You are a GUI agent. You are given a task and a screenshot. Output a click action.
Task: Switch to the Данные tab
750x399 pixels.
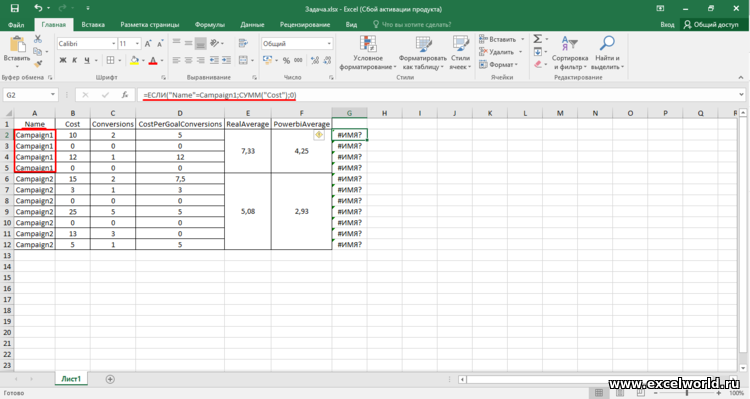point(252,24)
